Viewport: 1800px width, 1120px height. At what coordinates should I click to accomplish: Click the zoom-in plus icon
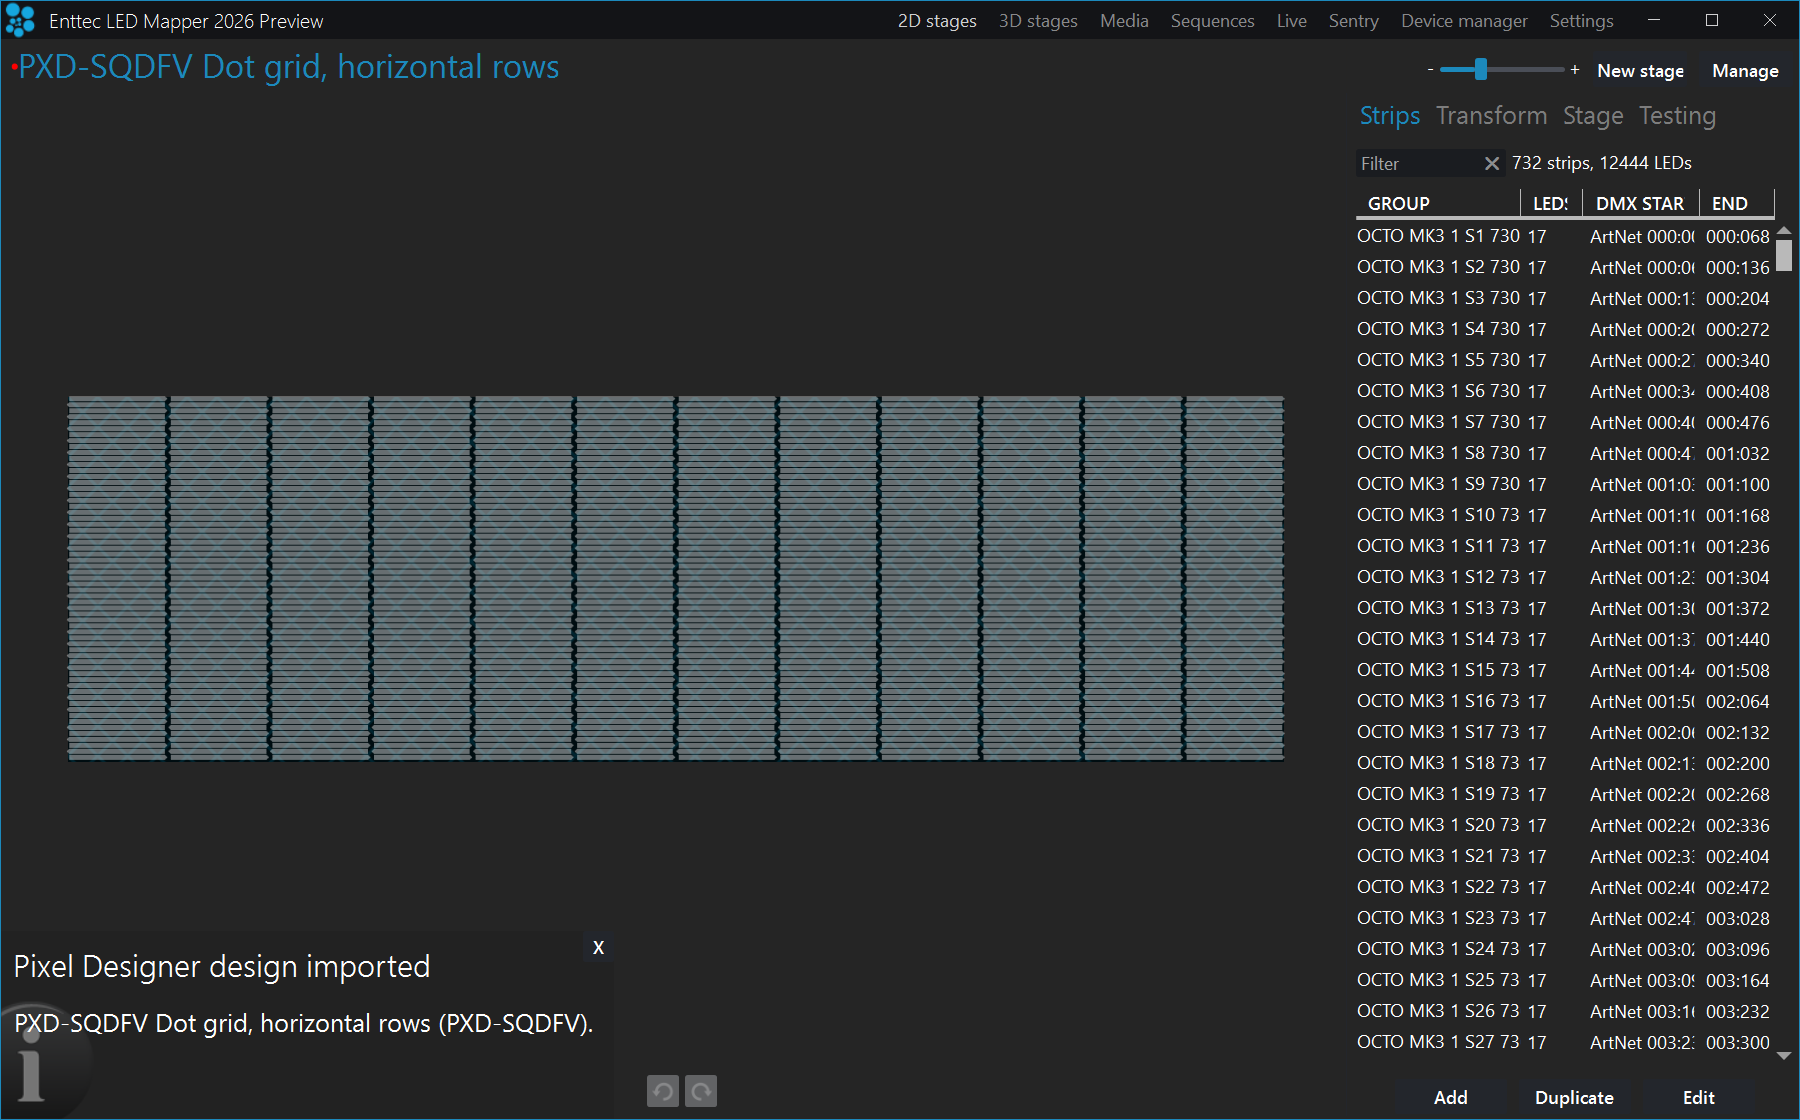(x=1575, y=70)
